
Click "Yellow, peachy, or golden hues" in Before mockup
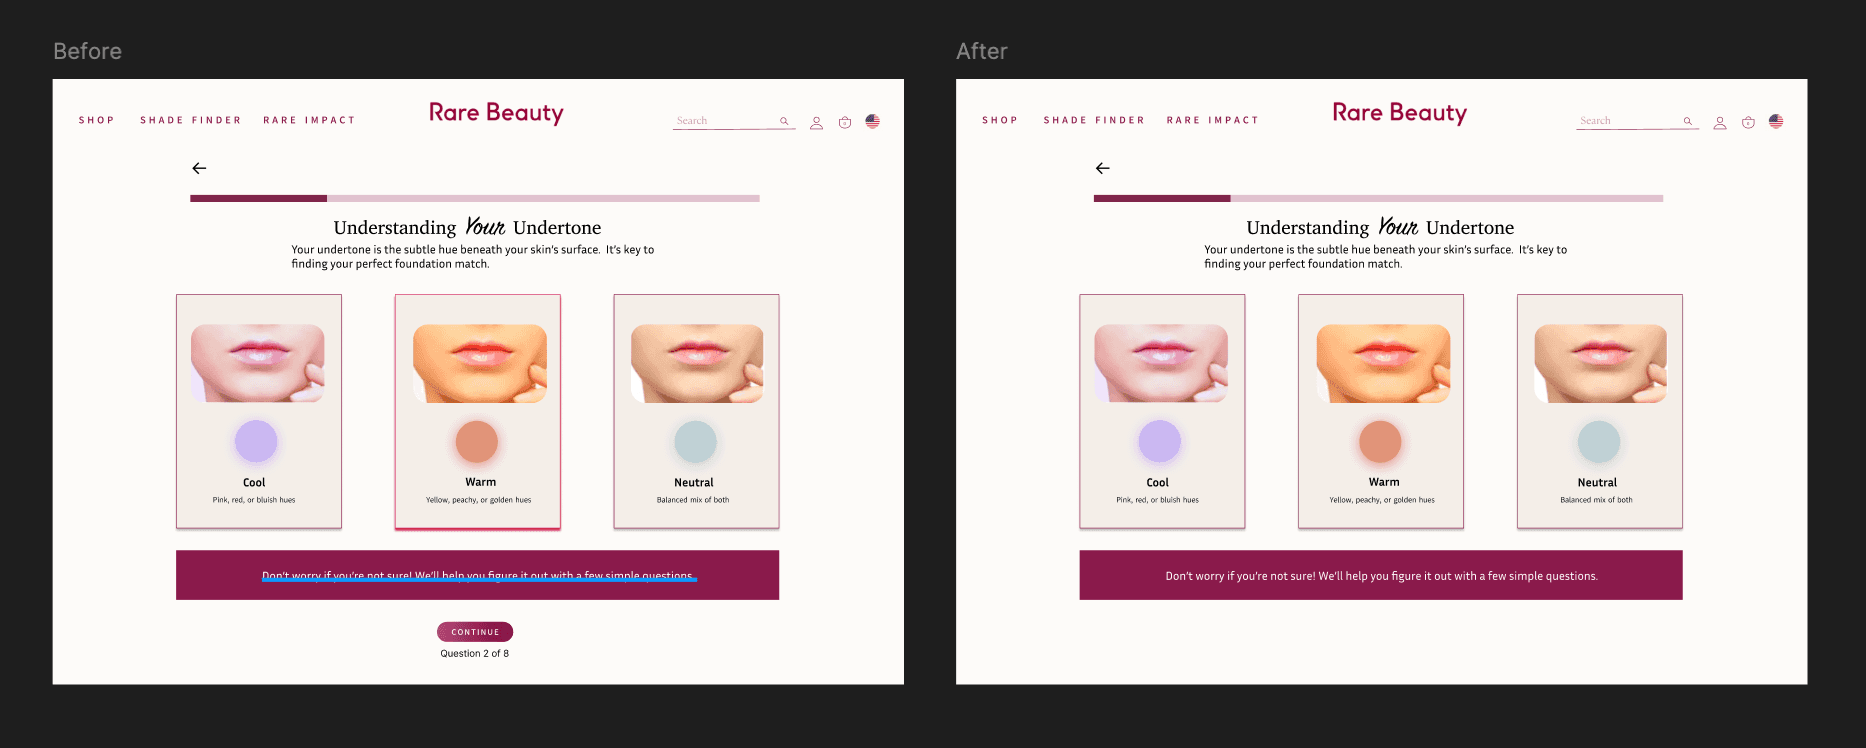[x=479, y=500]
